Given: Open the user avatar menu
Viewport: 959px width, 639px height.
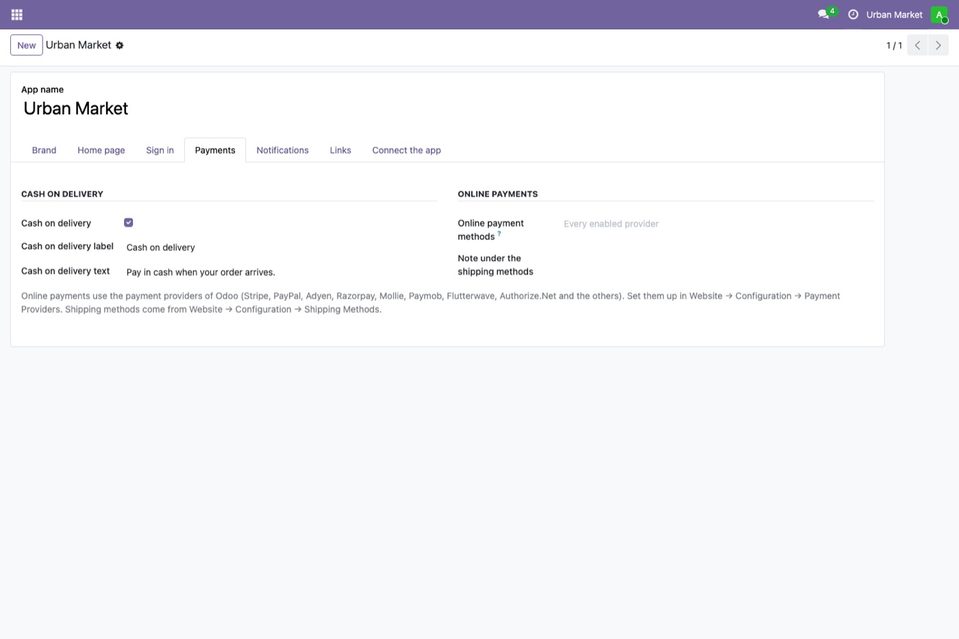Looking at the screenshot, I should click(939, 15).
